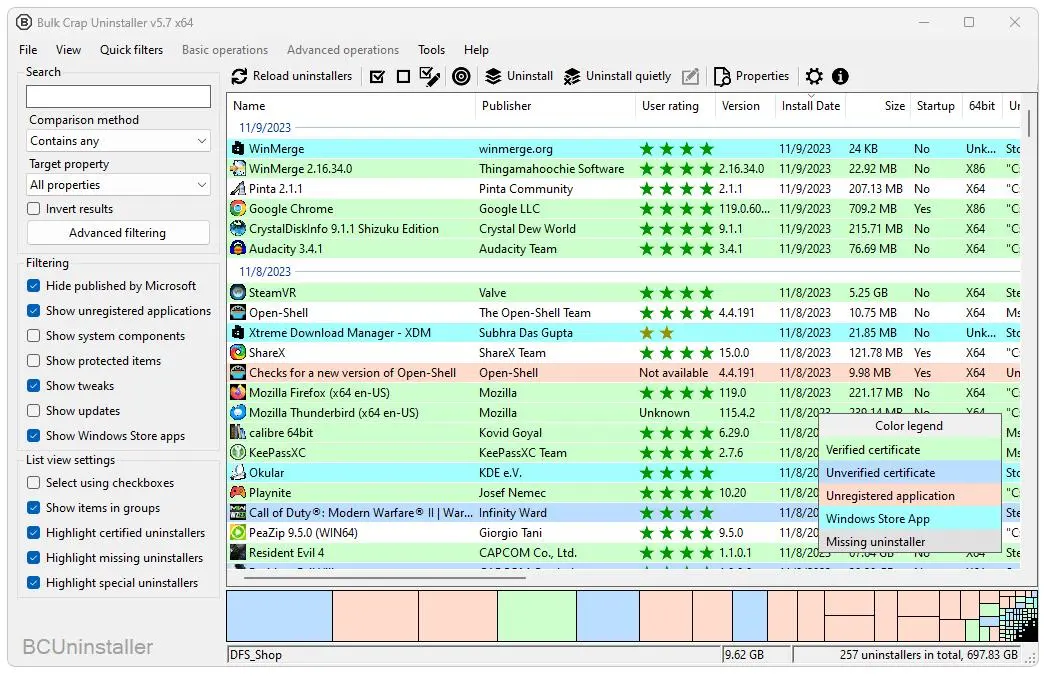Click the Uninstall layered stack icon
Screen dimensions: 1046x678
point(493,77)
